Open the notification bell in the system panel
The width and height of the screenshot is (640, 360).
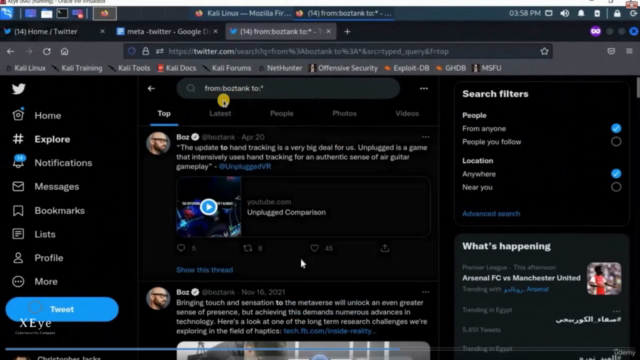click(x=581, y=13)
